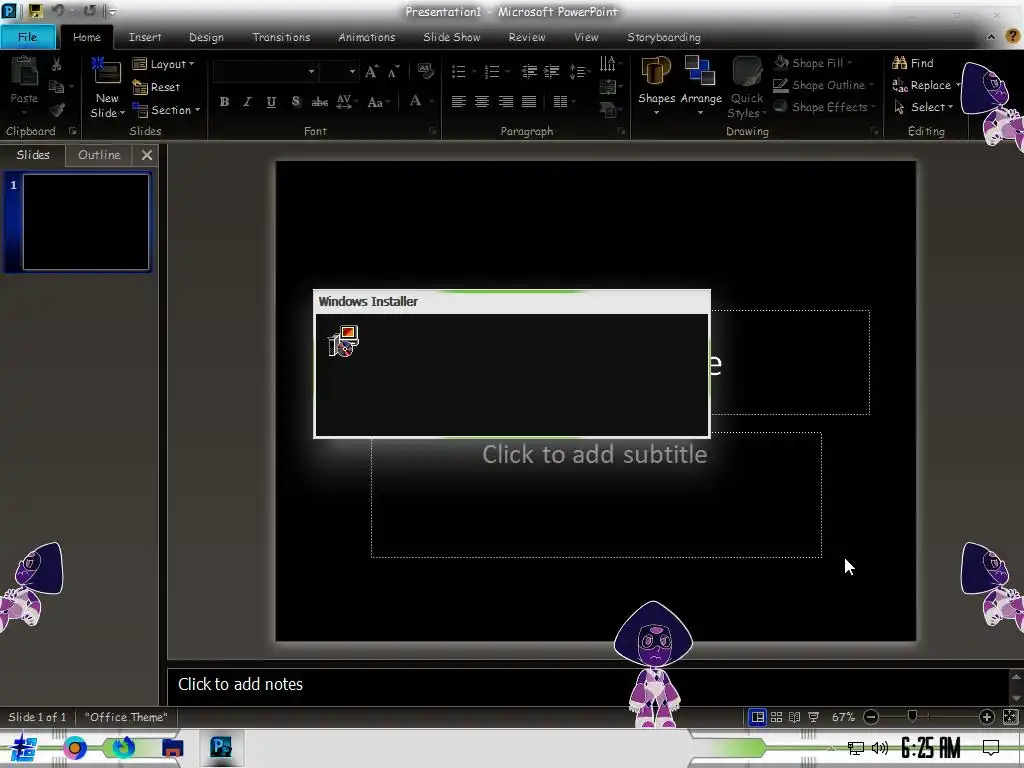Screen dimensions: 1024x768
Task: Switch to Slide Sorter view in status bar
Action: point(776,717)
